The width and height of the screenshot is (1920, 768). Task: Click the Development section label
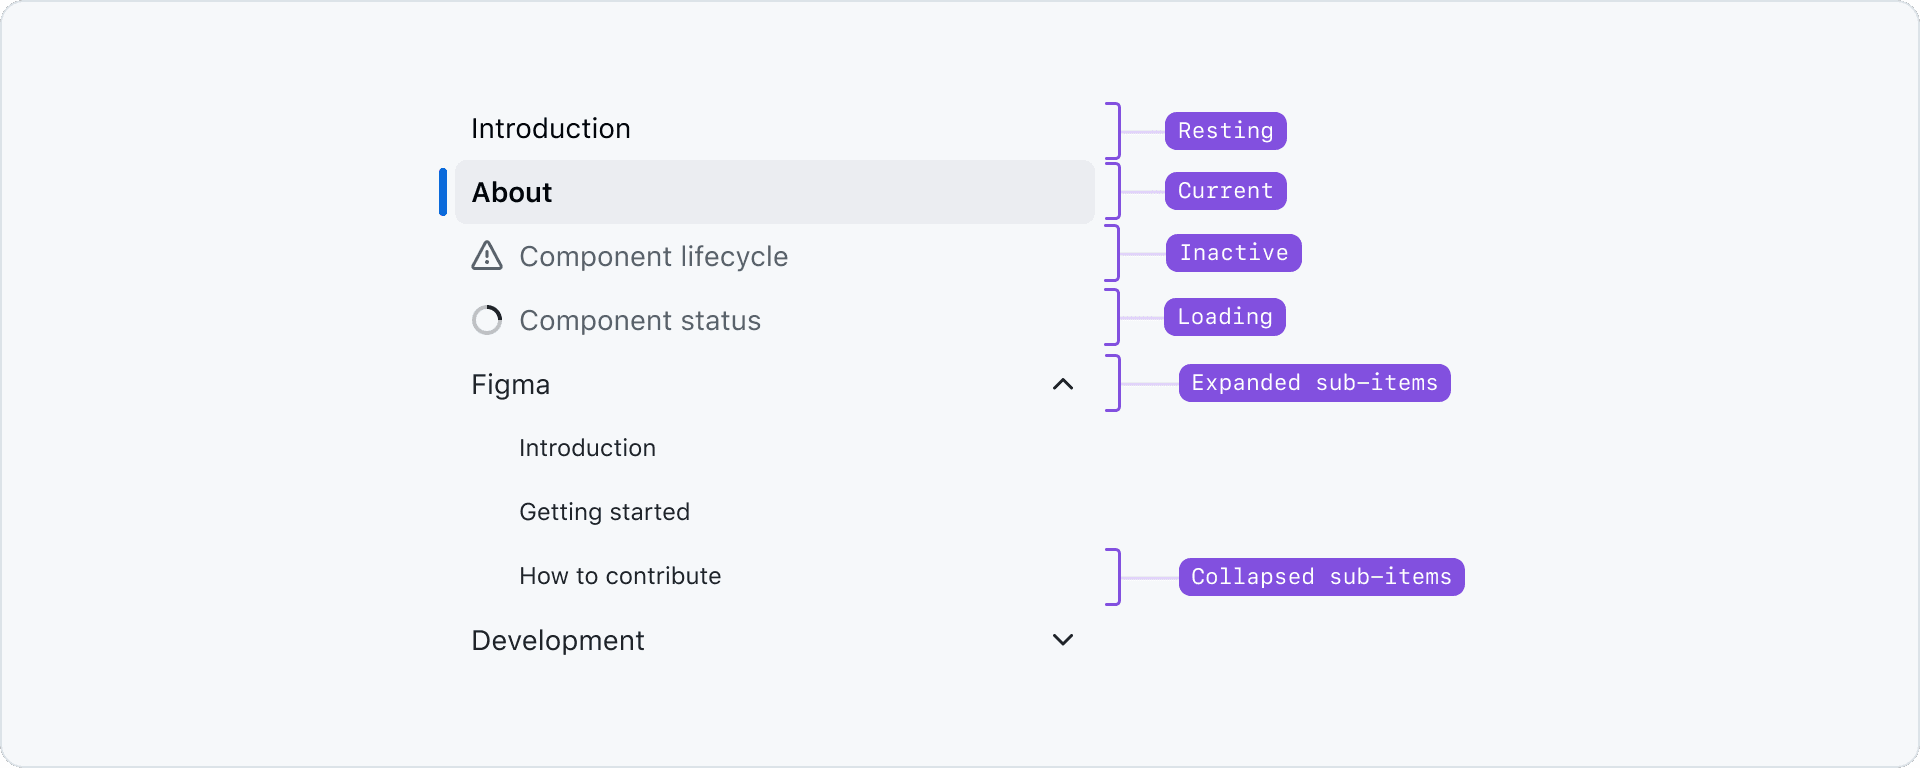point(558,641)
